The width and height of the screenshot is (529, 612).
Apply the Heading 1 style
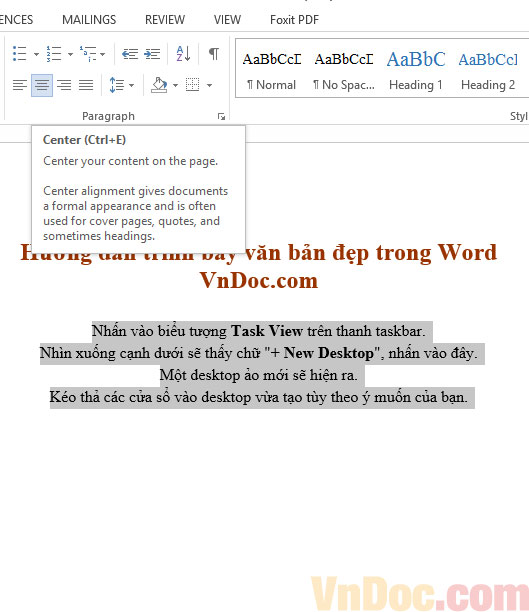pos(416,70)
